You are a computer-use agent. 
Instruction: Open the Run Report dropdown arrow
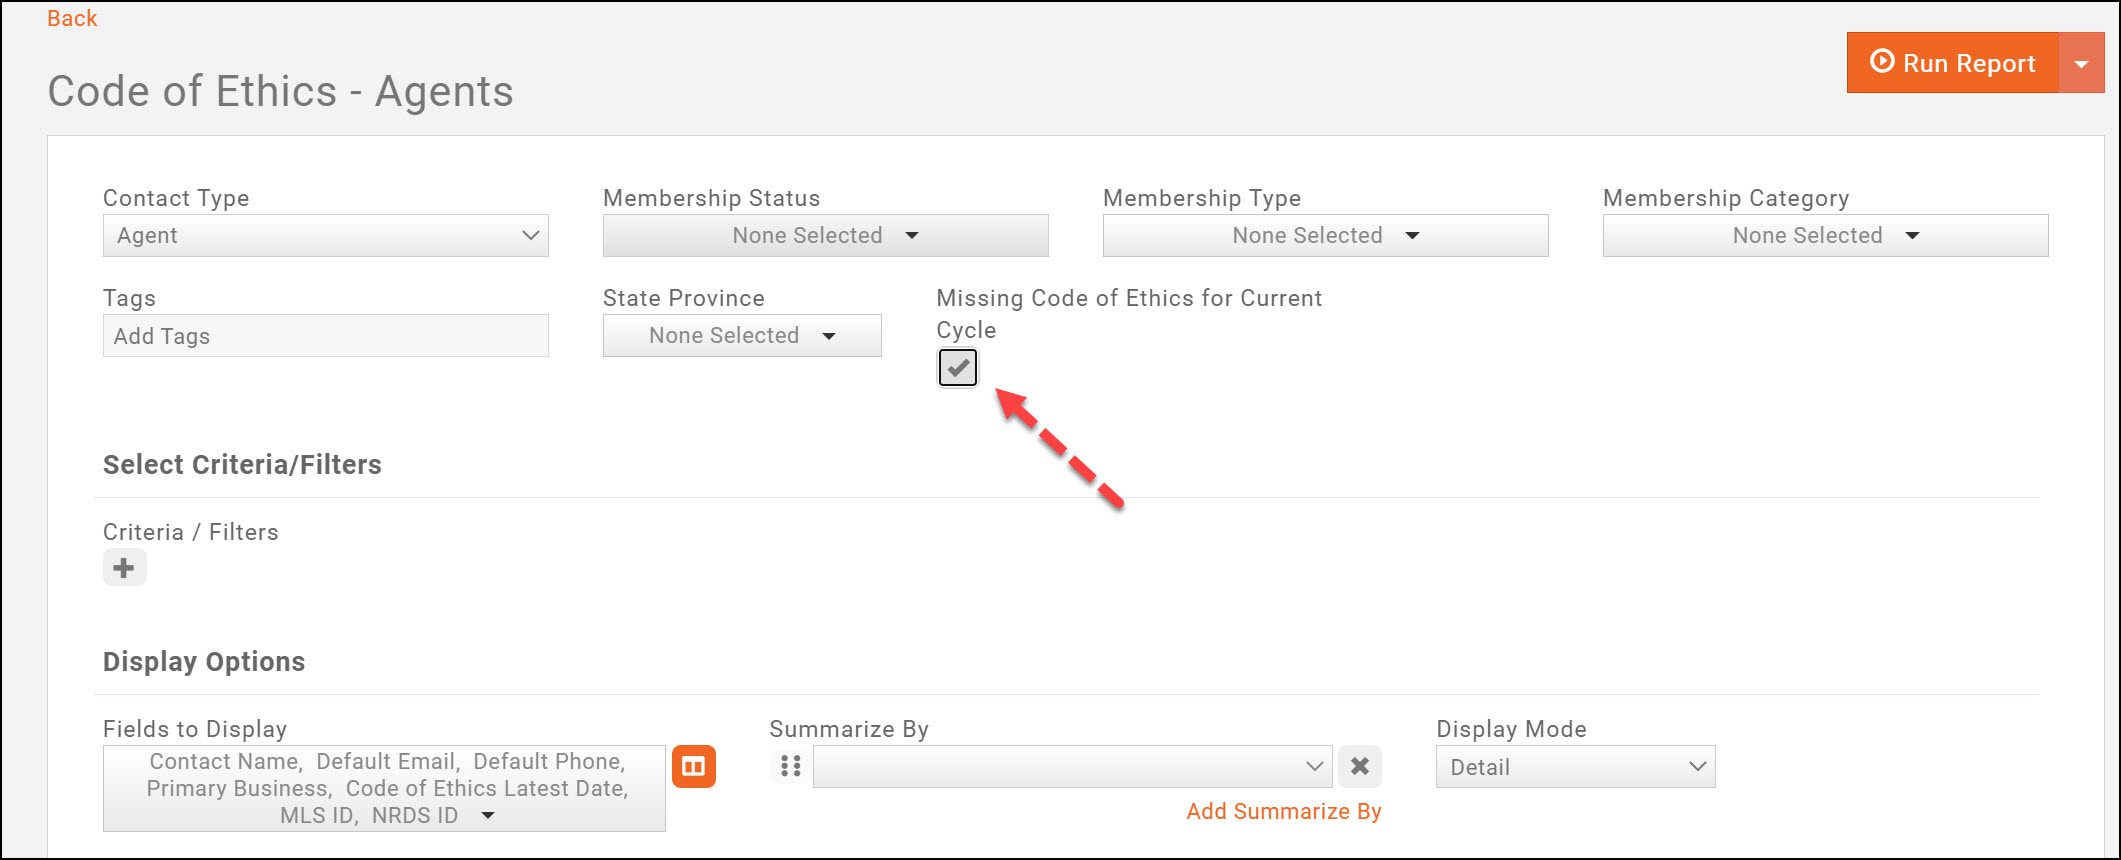pos(2082,62)
